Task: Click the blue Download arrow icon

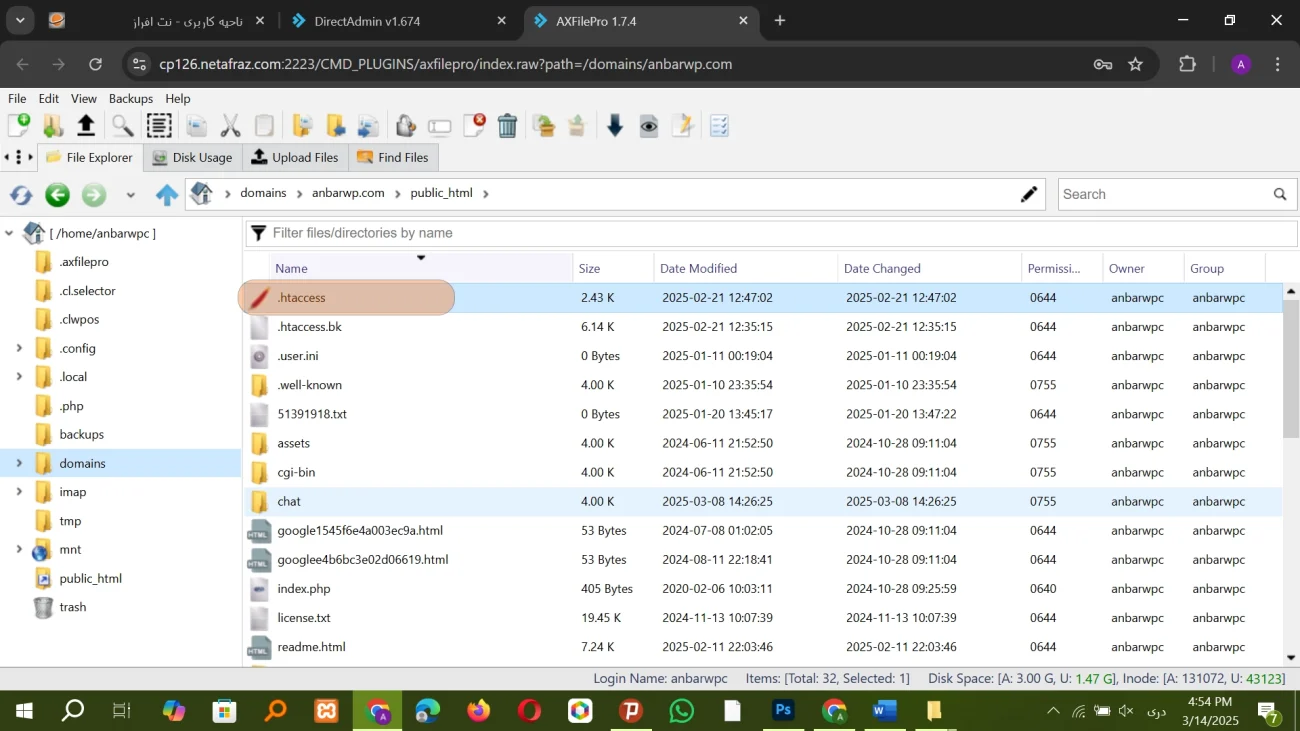Action: tap(613, 125)
